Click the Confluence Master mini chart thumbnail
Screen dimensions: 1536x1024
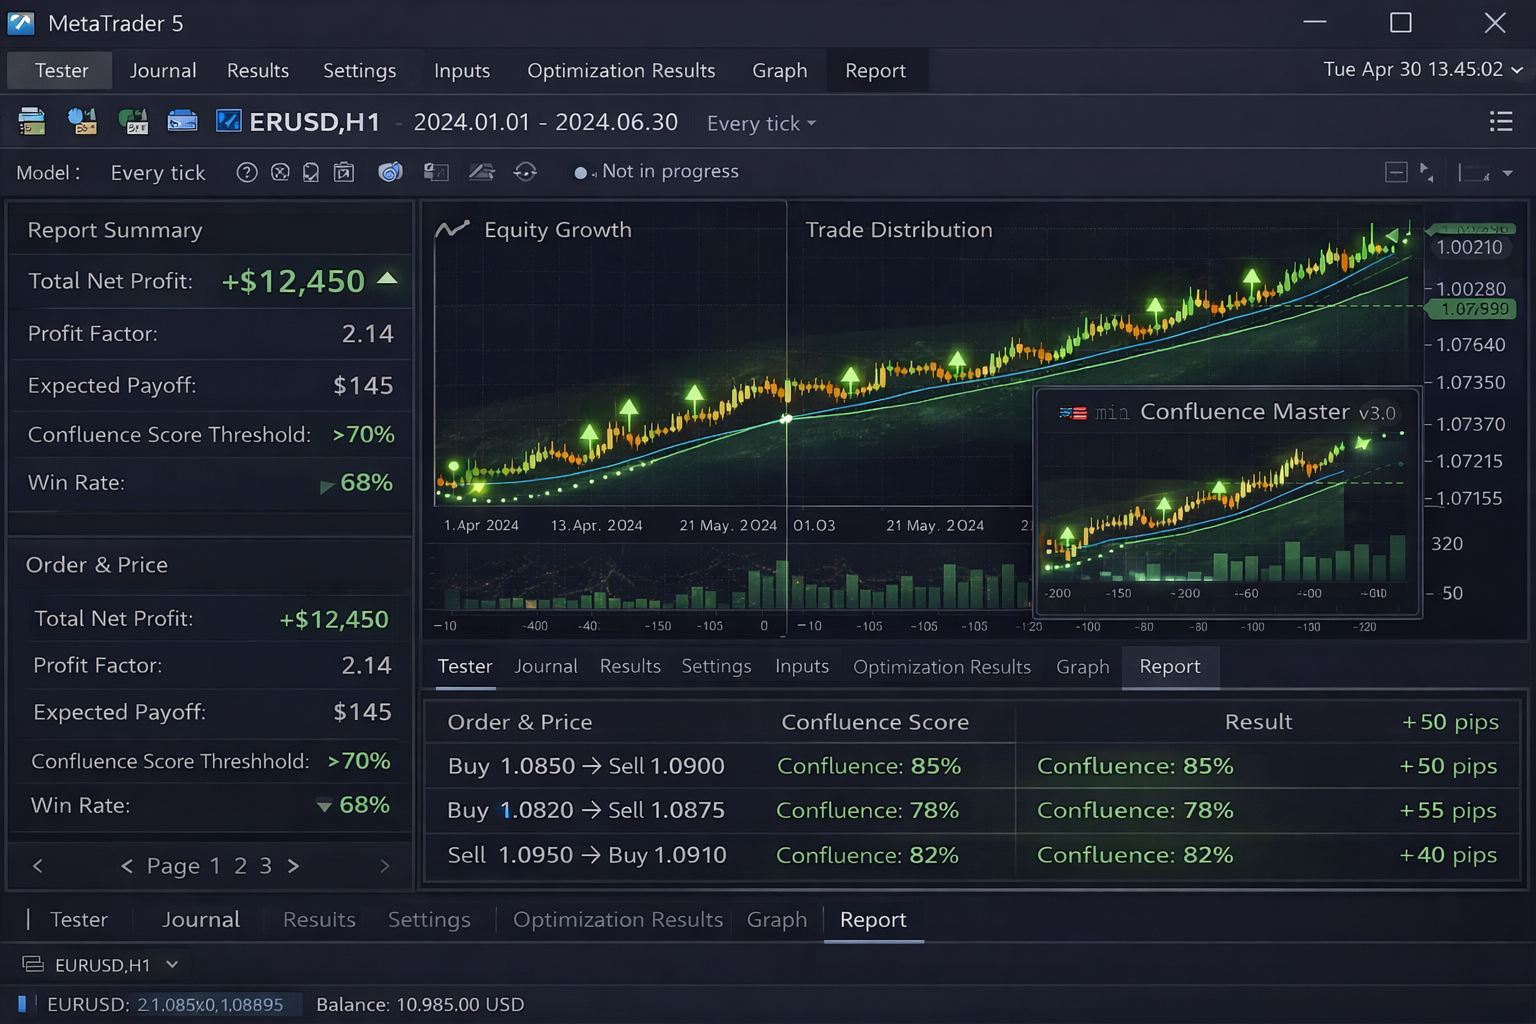point(1226,505)
